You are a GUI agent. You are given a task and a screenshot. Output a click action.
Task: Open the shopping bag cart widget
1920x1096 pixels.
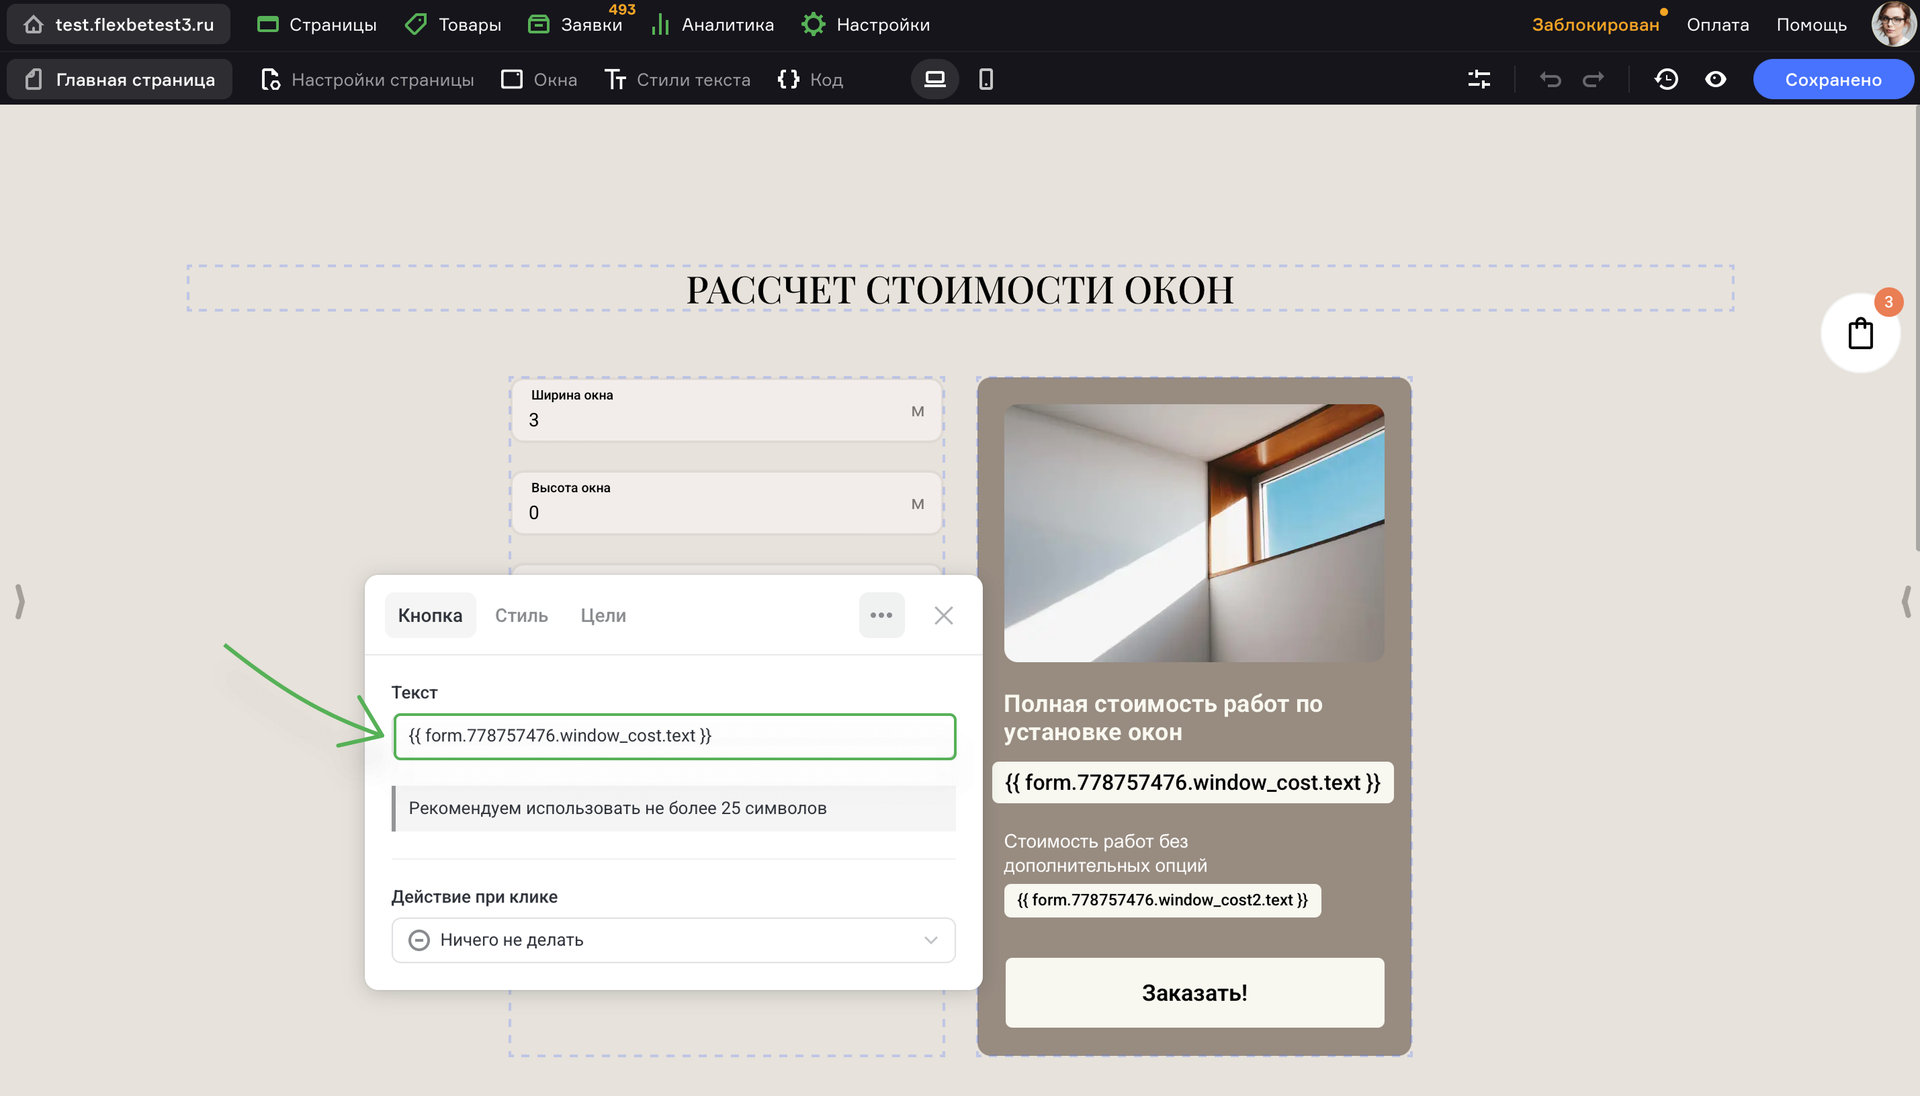1860,333
